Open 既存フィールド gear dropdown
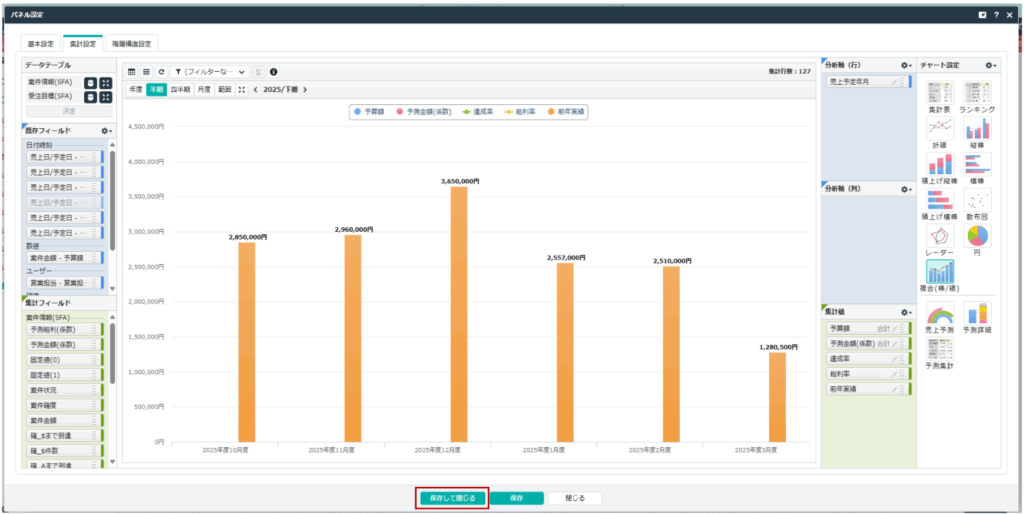This screenshot has width=1024, height=514. (107, 131)
